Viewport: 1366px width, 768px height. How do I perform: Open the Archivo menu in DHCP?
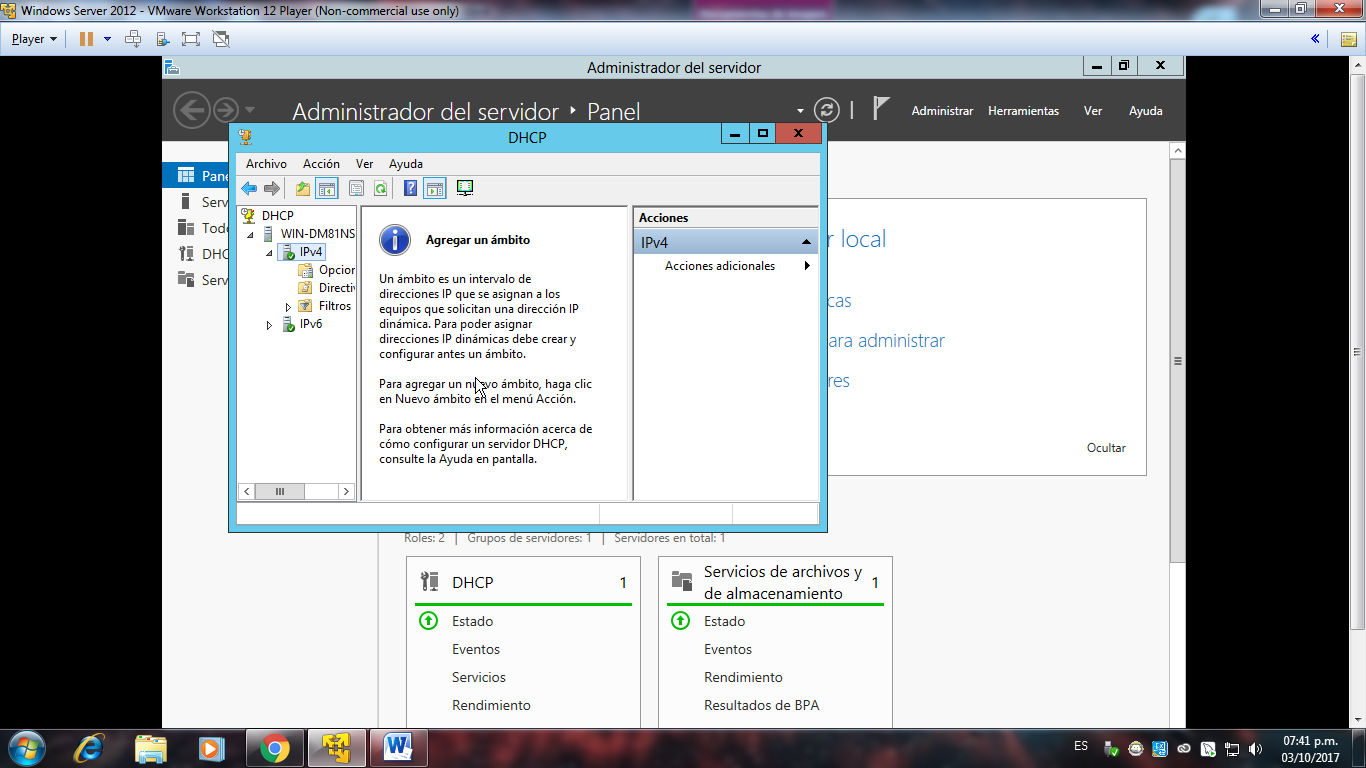coord(266,163)
